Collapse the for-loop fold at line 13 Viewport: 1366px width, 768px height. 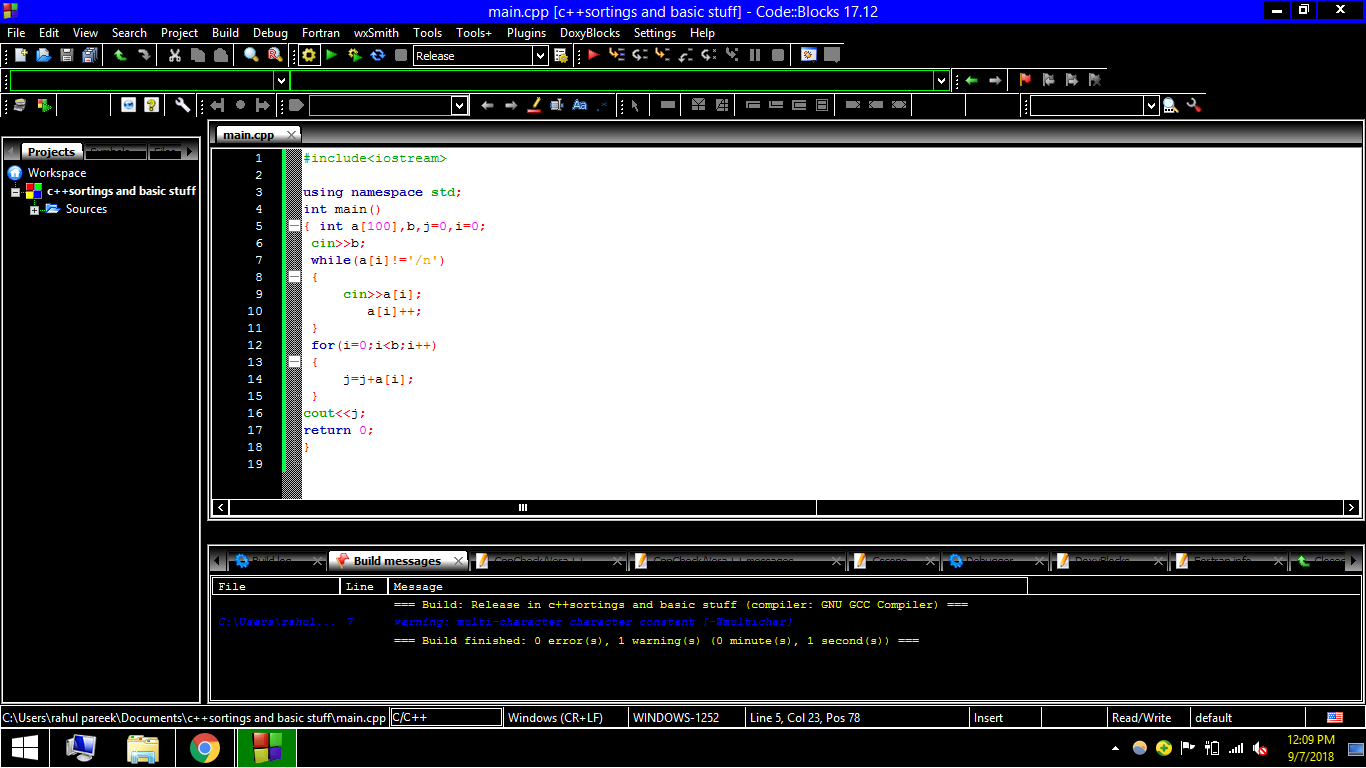pos(294,362)
